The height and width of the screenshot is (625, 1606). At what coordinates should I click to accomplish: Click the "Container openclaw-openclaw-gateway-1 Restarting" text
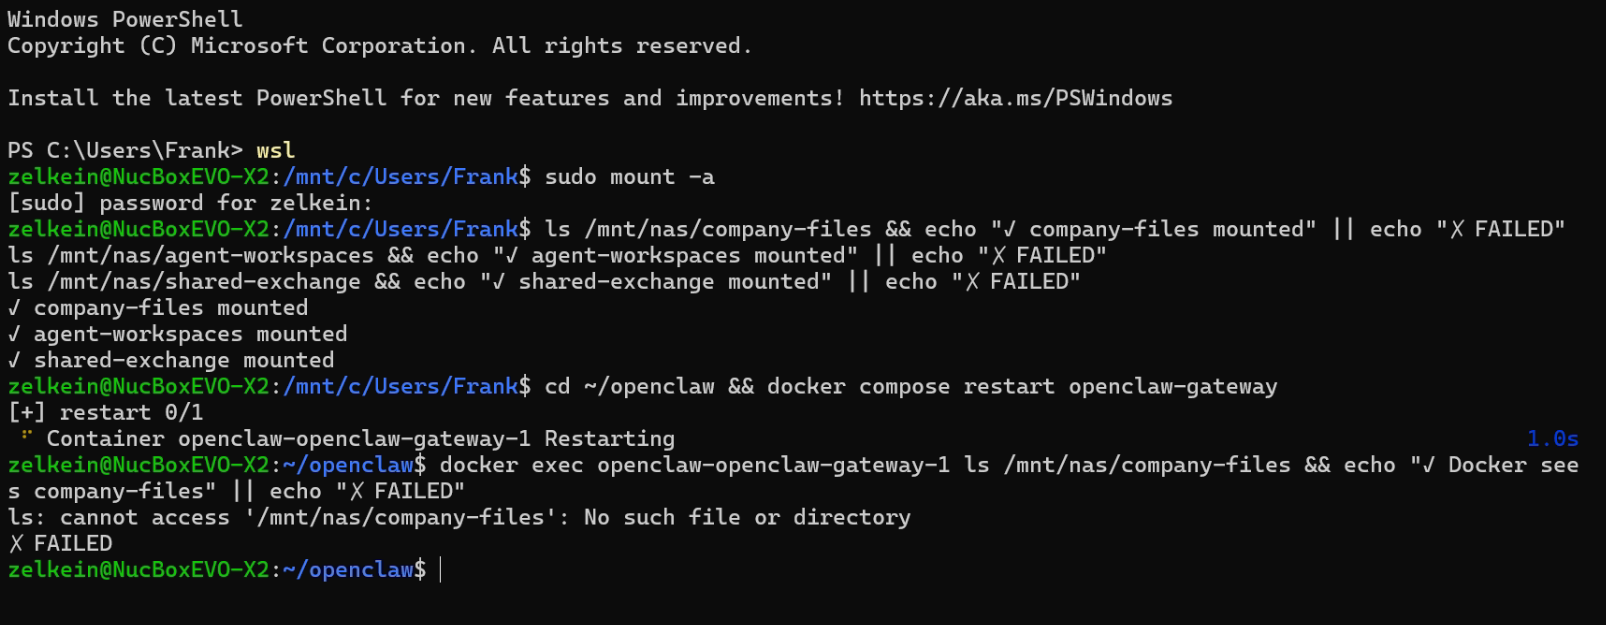360,439
